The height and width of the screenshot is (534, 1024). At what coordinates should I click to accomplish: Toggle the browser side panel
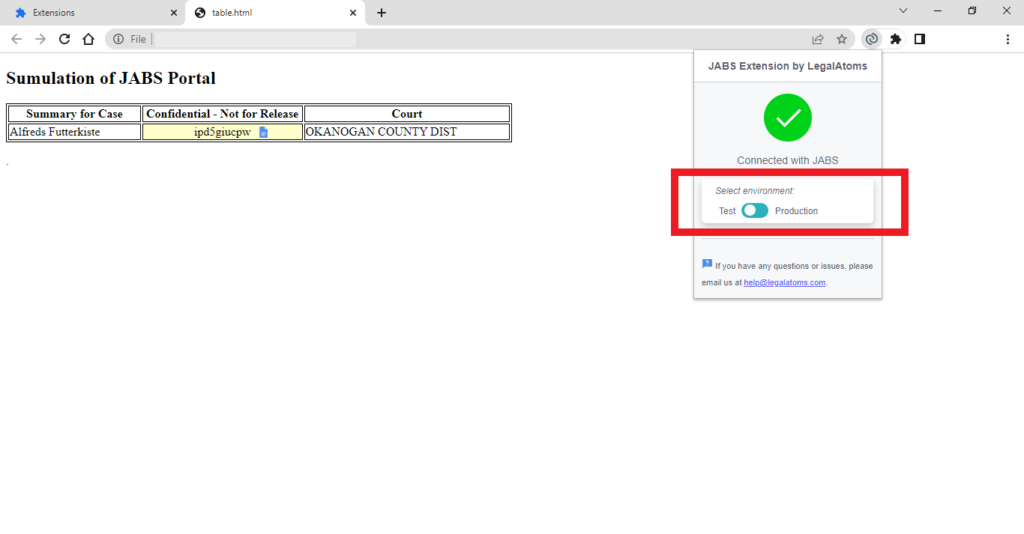[x=920, y=39]
